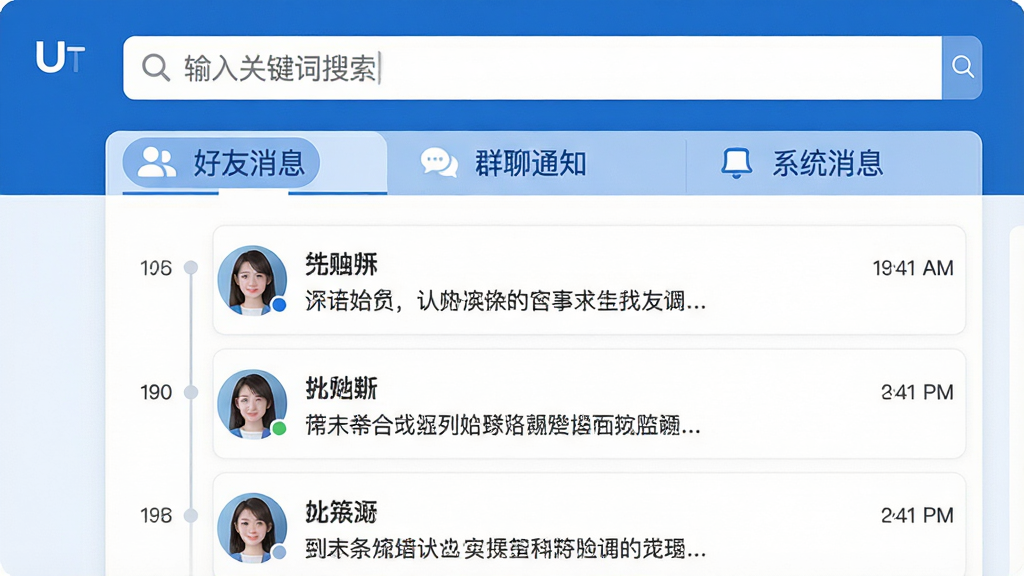
Task: Open the 群聊通知 tab
Action: [x=536, y=163]
